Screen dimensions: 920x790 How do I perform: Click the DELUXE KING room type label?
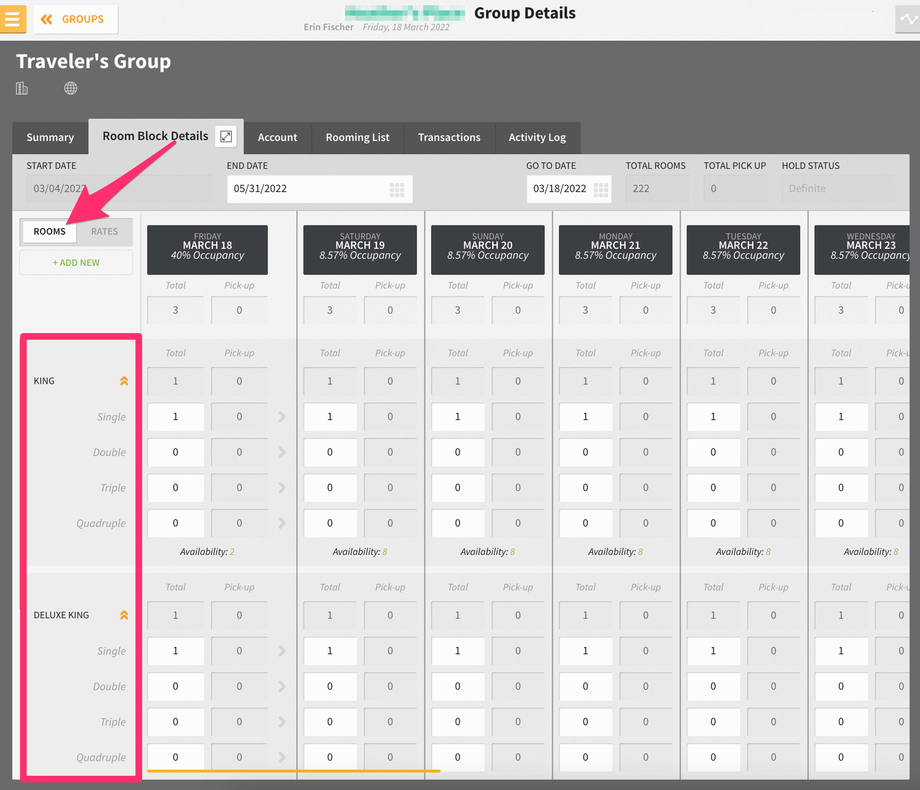pyautogui.click(x=61, y=615)
